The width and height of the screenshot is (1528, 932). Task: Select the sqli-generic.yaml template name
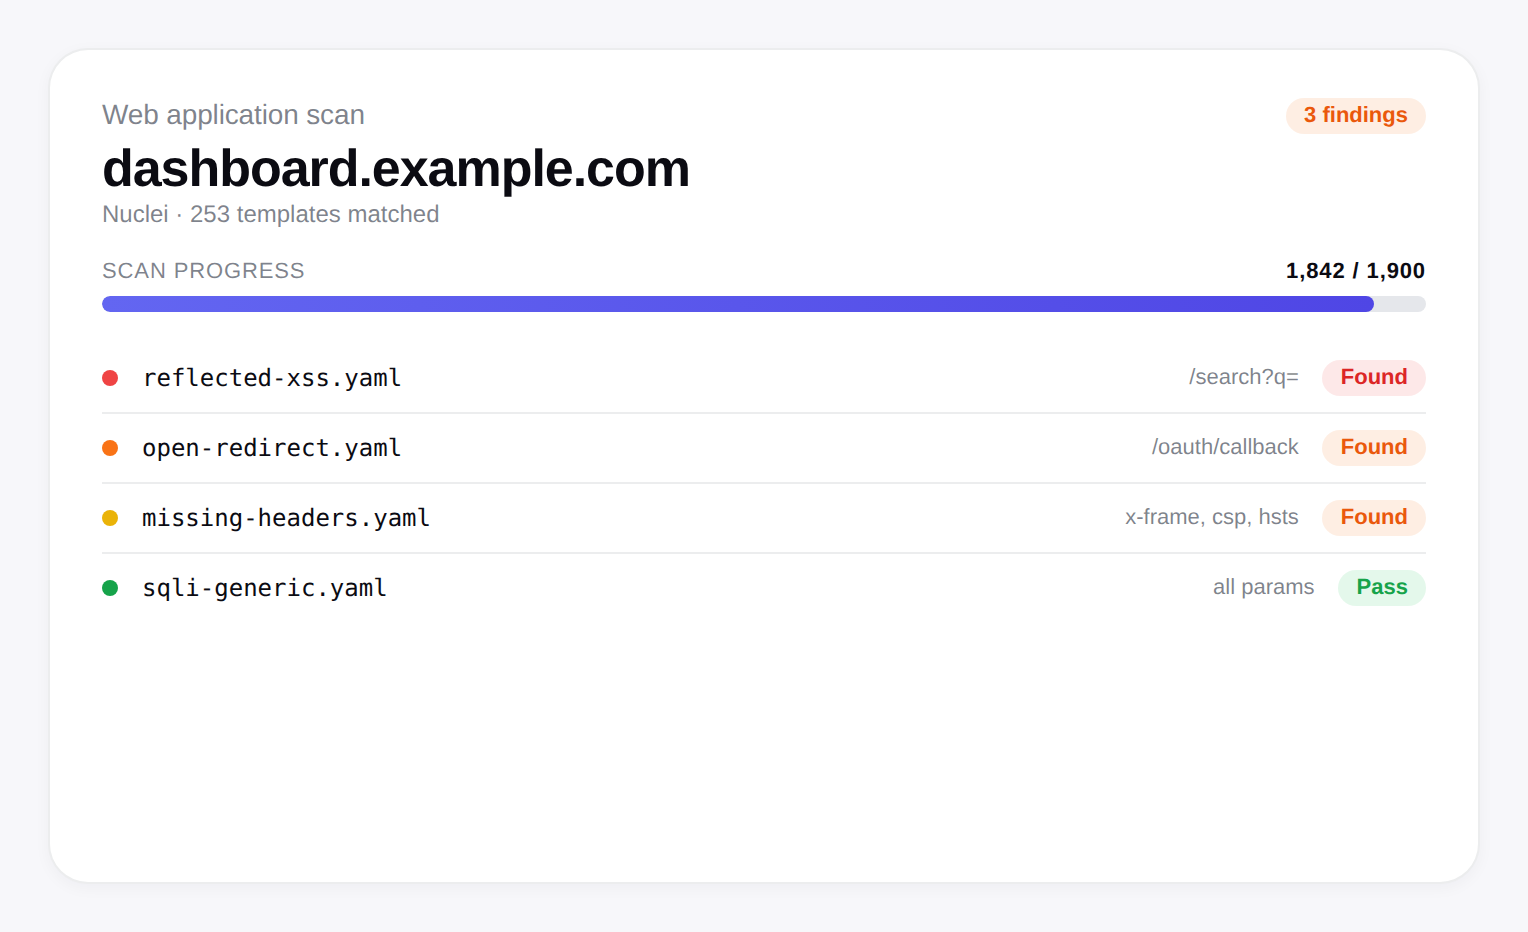coord(265,588)
